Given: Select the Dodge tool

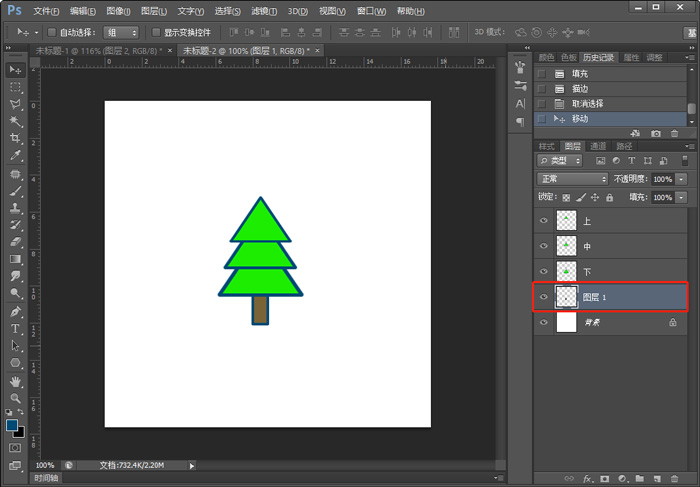Looking at the screenshot, I should (15, 293).
